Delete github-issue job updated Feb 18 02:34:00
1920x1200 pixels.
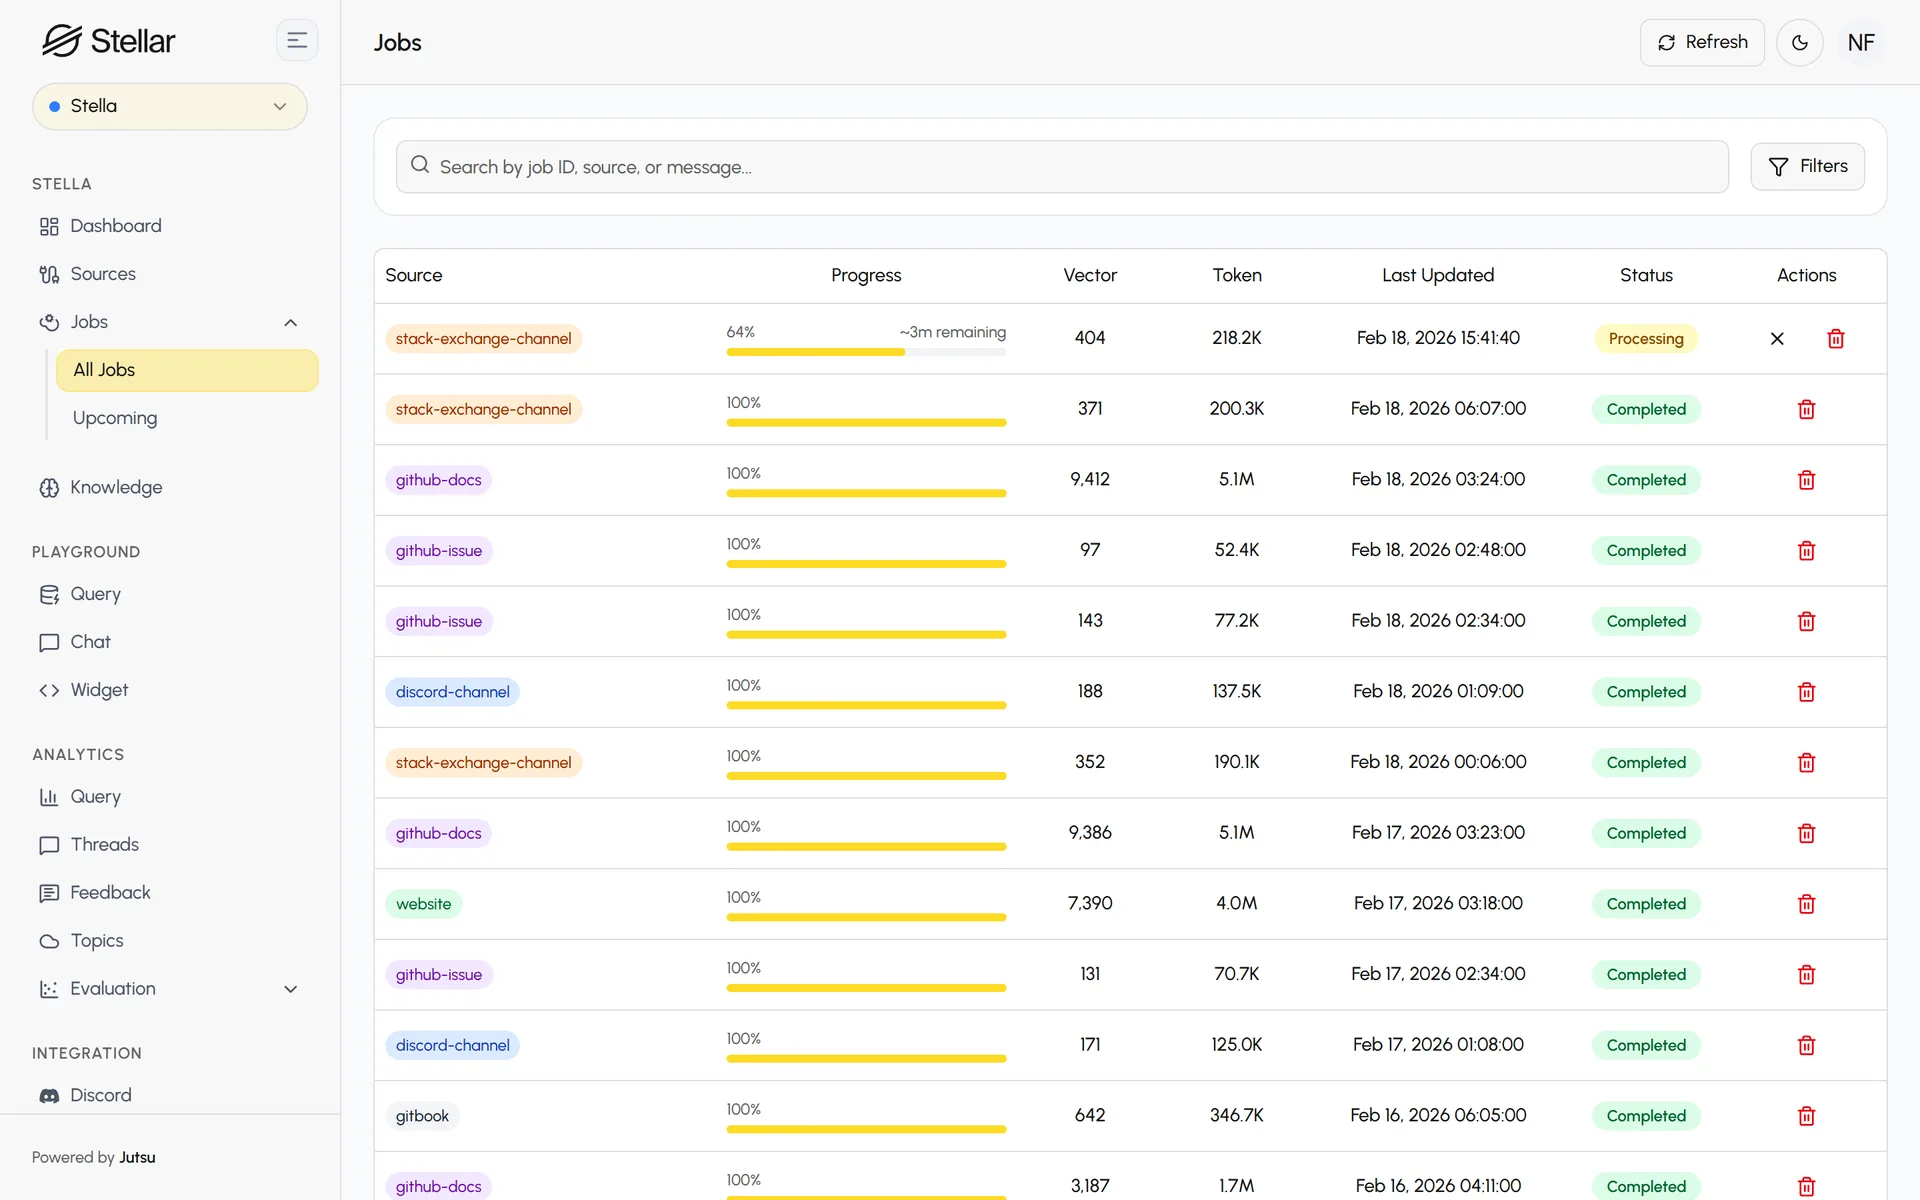[1806, 622]
